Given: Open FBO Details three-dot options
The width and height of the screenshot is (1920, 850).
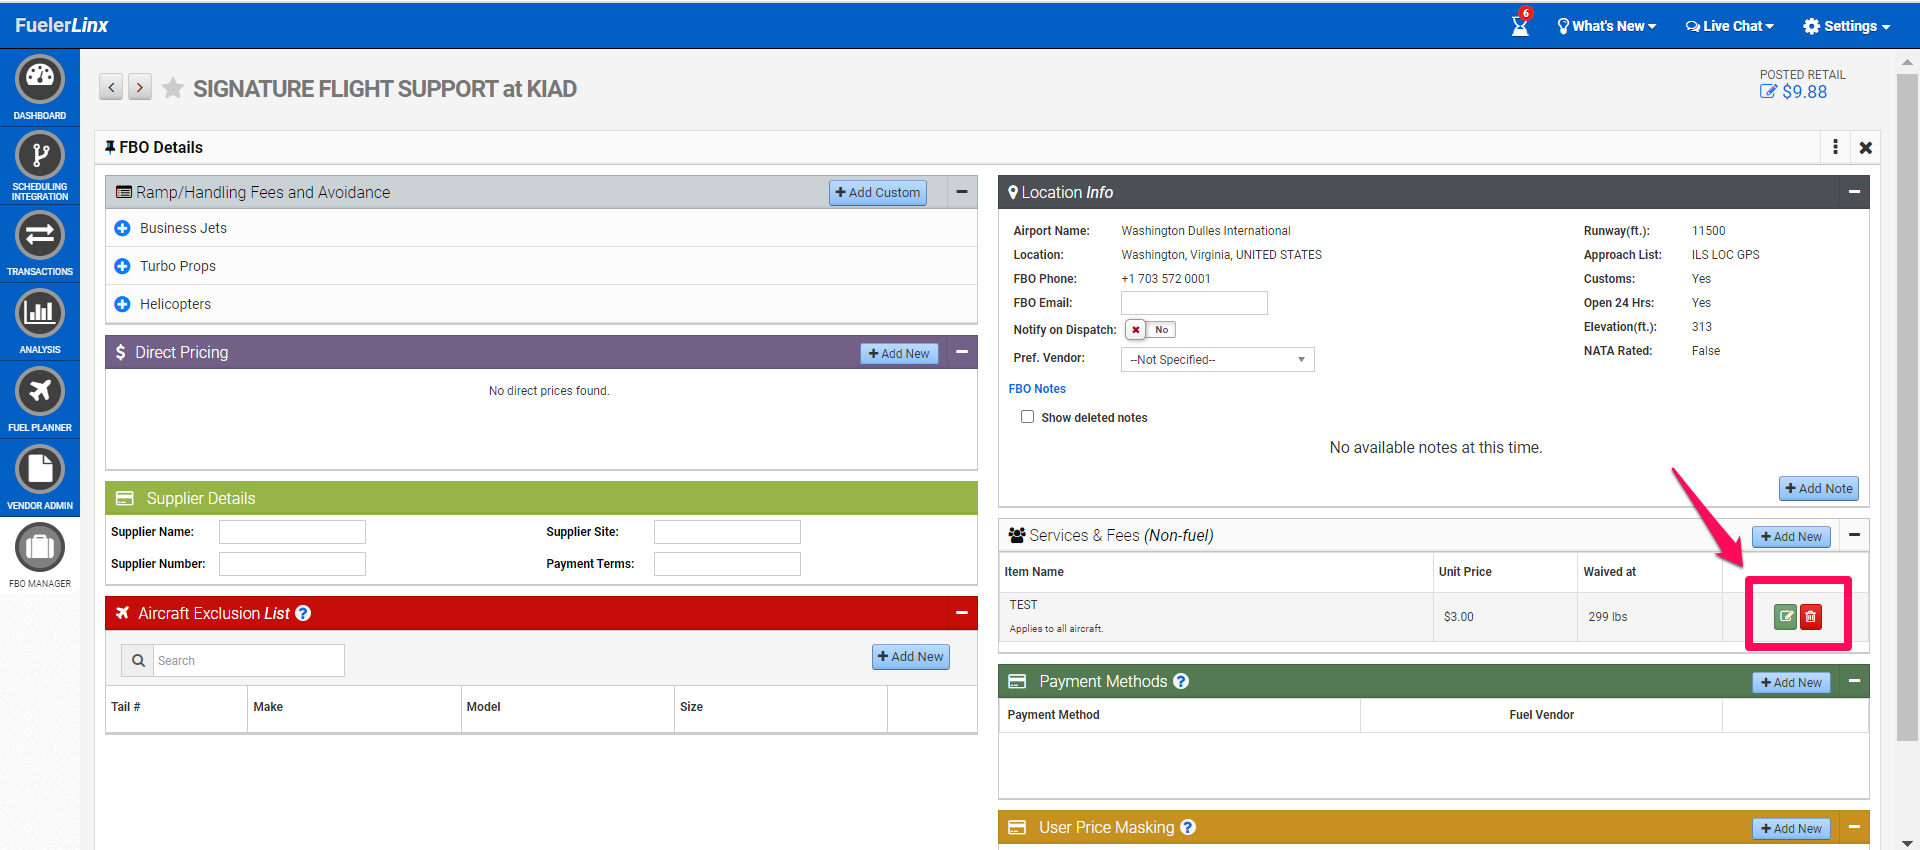Looking at the screenshot, I should [x=1835, y=147].
